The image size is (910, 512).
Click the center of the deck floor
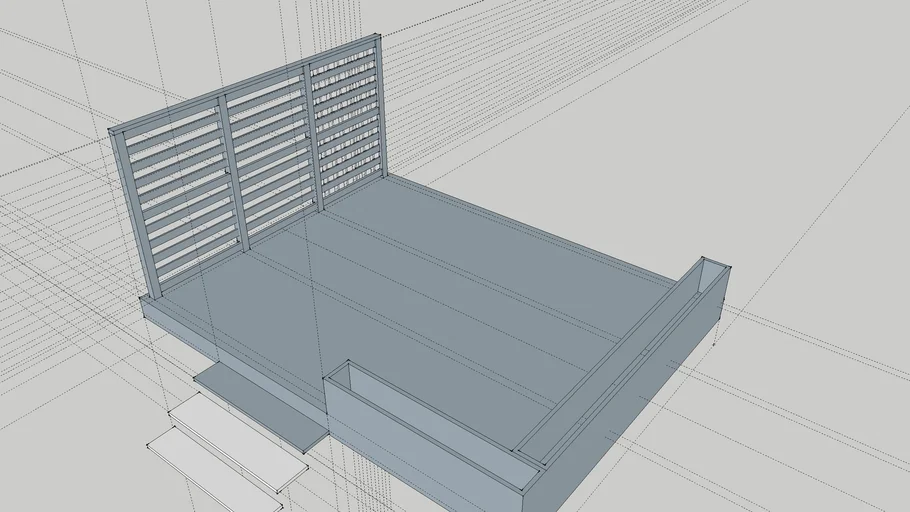(x=420, y=290)
